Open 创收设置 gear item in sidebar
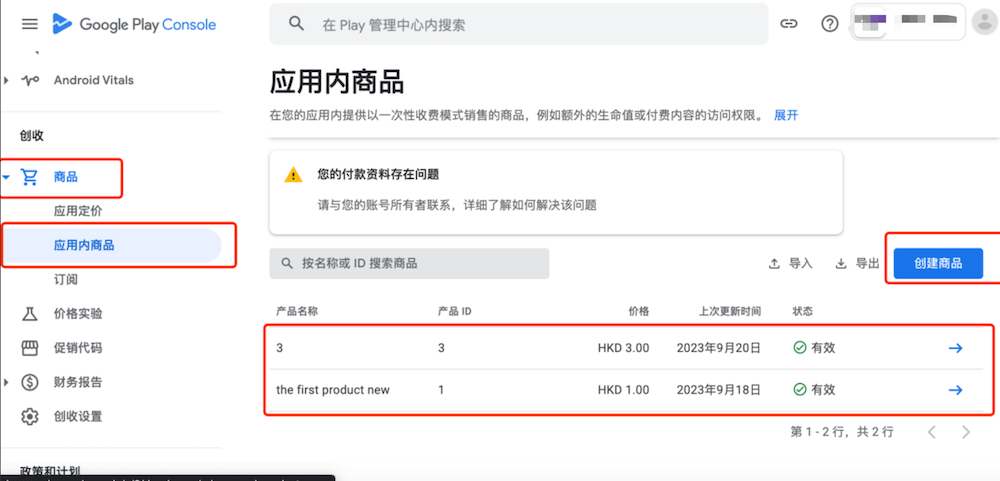Screen dimensions: 1000x481 coord(78,416)
